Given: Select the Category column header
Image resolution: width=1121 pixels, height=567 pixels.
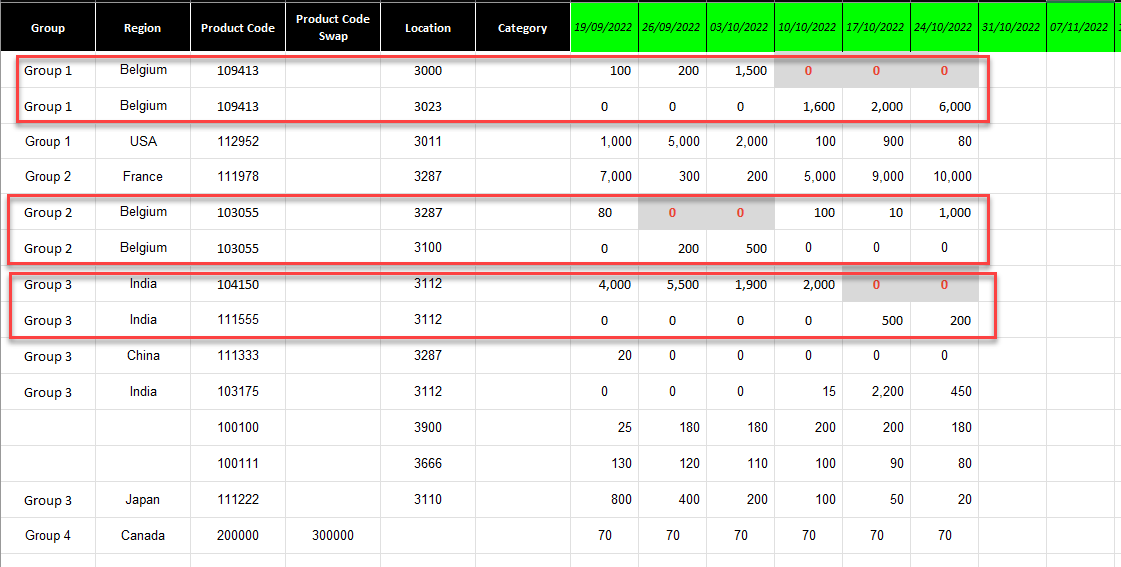Looking at the screenshot, I should [x=523, y=28].
